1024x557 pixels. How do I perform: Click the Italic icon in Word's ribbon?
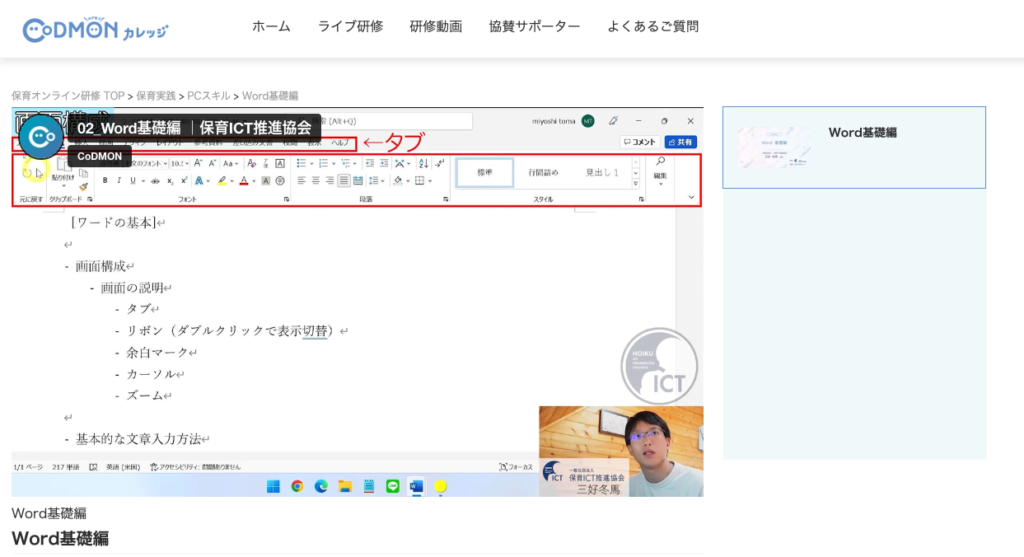(119, 181)
